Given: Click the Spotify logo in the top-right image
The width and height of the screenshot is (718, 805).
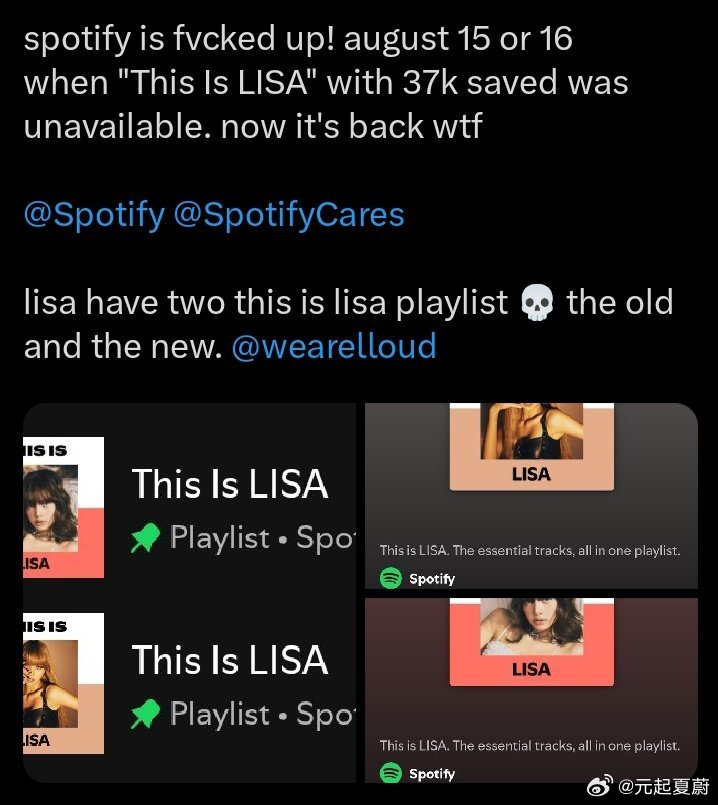Looking at the screenshot, I should [391, 578].
